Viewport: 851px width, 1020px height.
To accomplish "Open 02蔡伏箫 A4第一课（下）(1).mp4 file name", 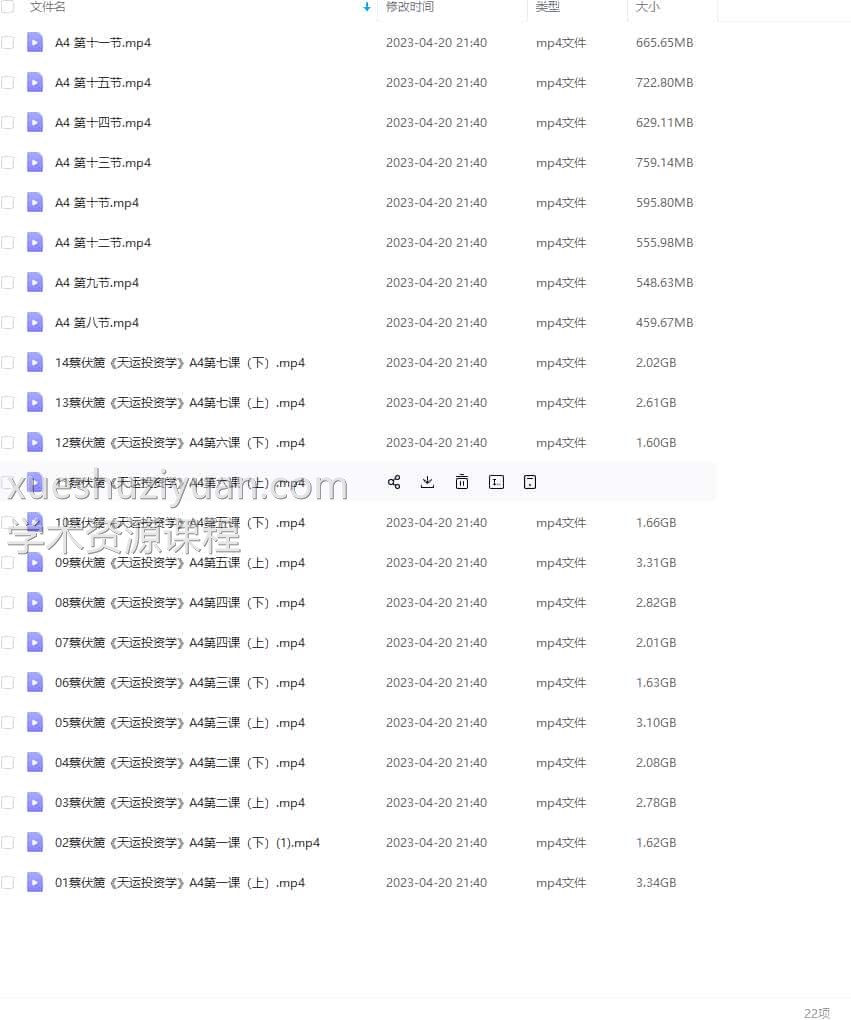I will point(187,842).
